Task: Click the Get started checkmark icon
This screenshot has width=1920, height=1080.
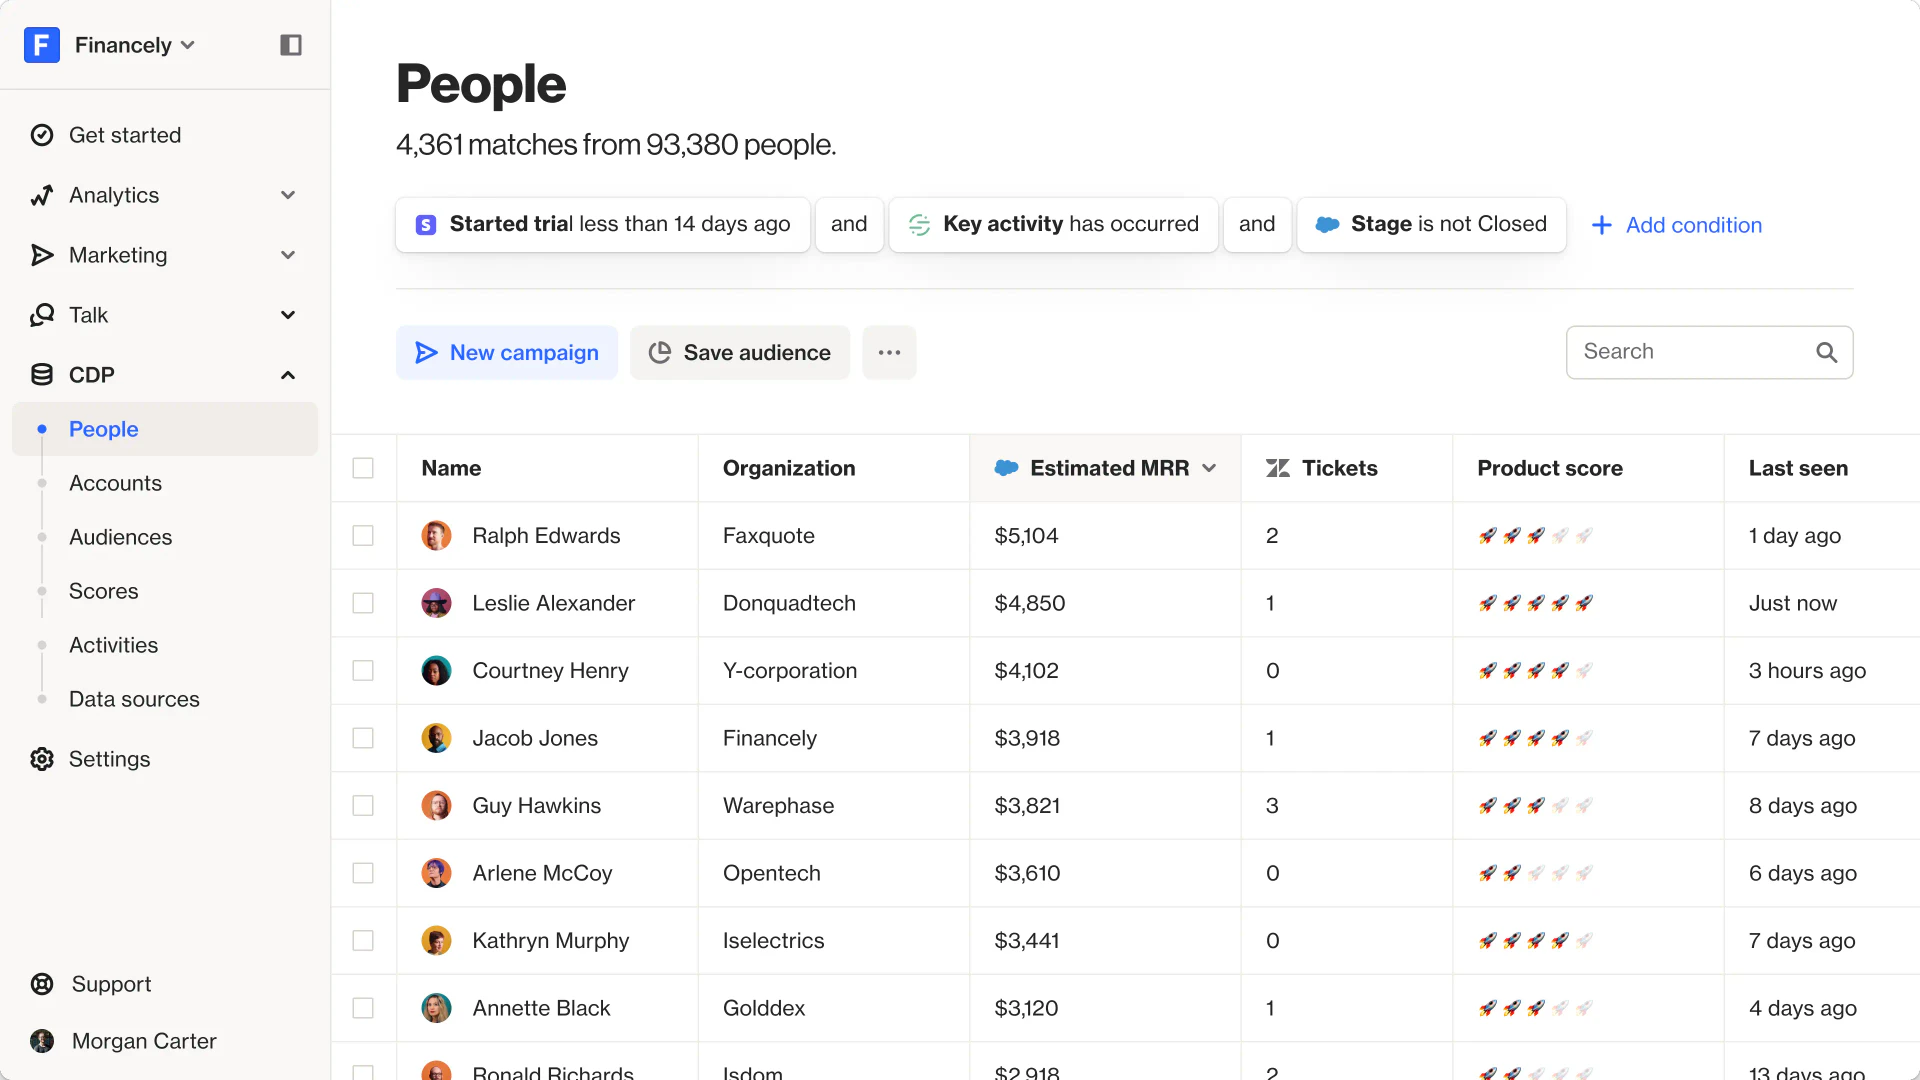Action: click(x=41, y=135)
